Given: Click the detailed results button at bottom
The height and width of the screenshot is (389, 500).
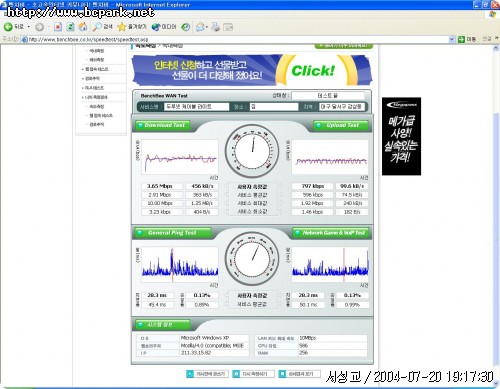Looking at the screenshot, I should (299, 374).
